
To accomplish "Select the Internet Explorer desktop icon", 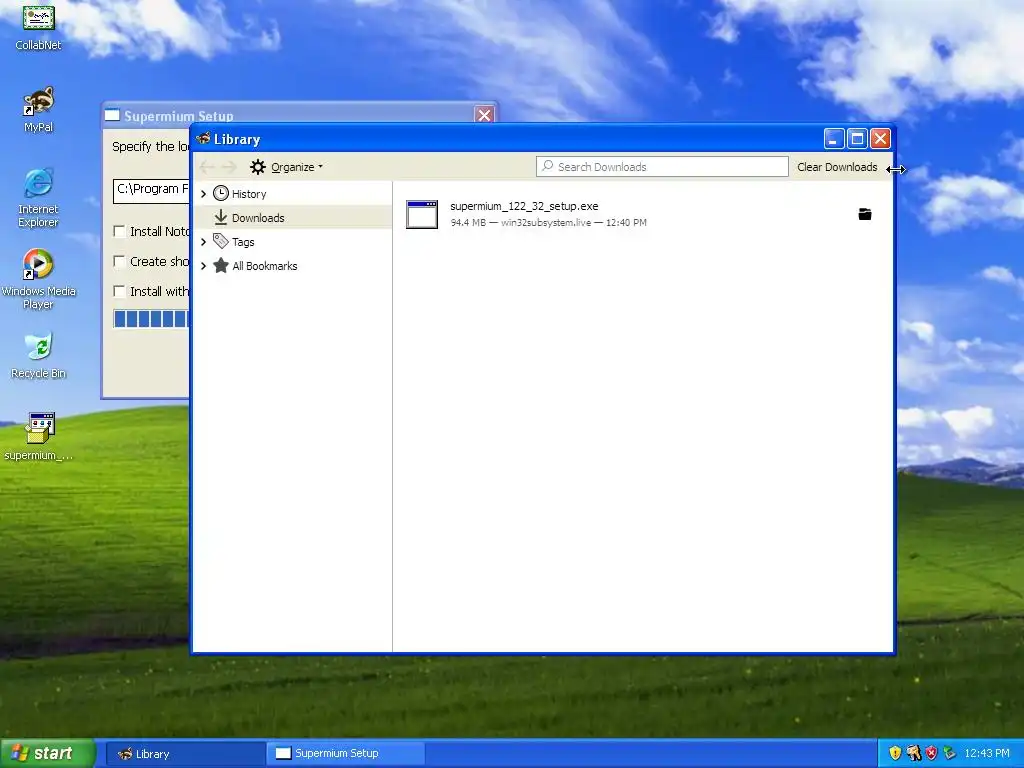I will point(38,198).
